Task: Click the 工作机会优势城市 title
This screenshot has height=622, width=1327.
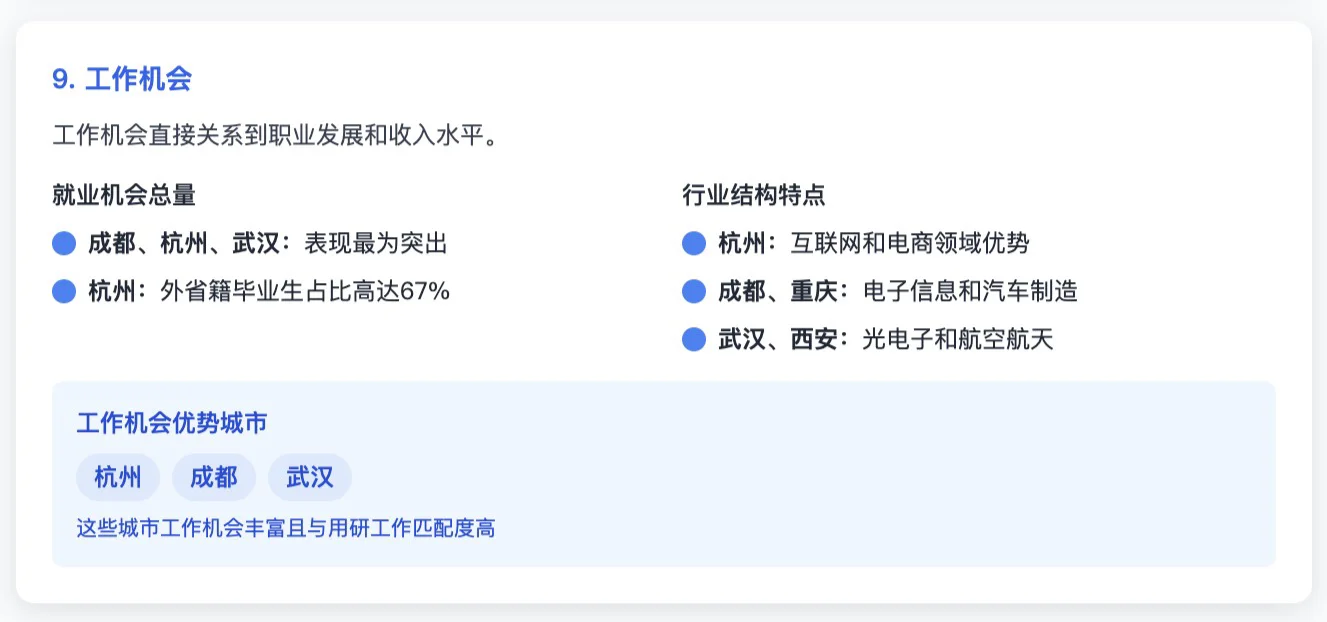Action: point(172,423)
